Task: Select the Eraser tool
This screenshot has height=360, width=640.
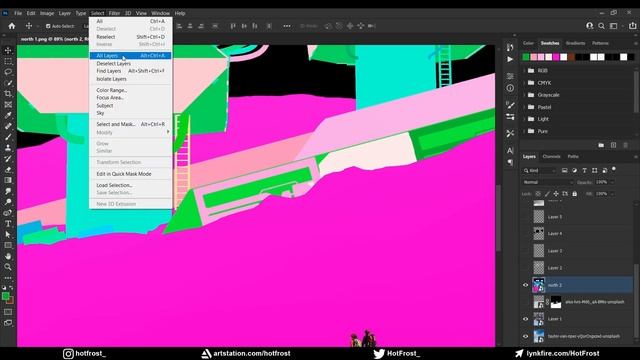Action: (x=8, y=169)
